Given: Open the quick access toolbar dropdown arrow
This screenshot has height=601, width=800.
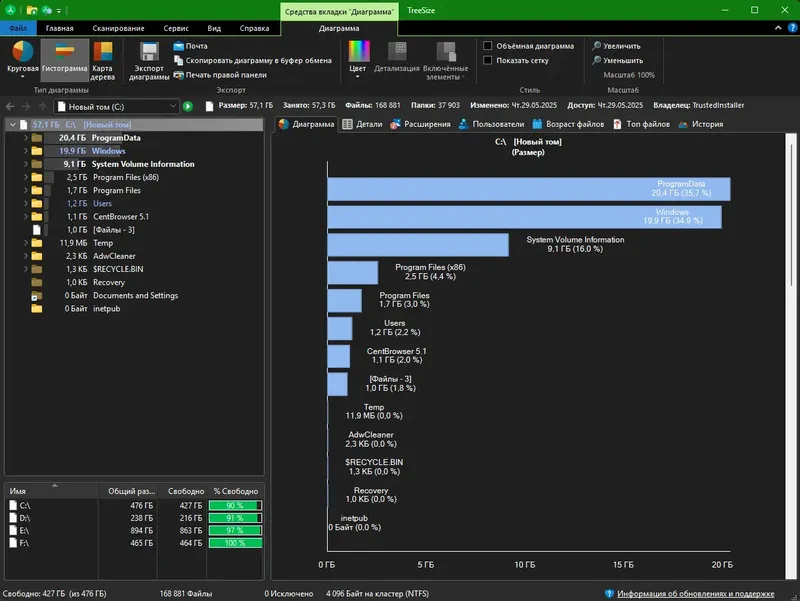Looking at the screenshot, I should point(59,10).
